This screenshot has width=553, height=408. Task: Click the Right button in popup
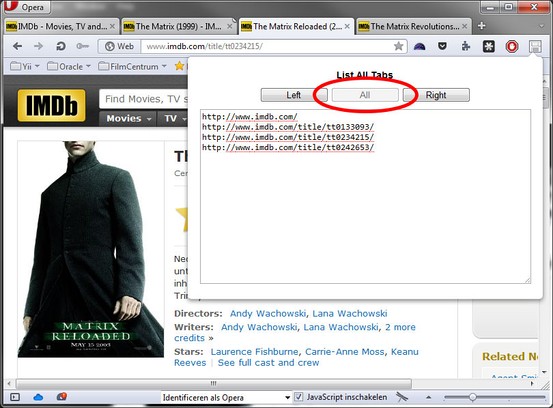(436, 95)
